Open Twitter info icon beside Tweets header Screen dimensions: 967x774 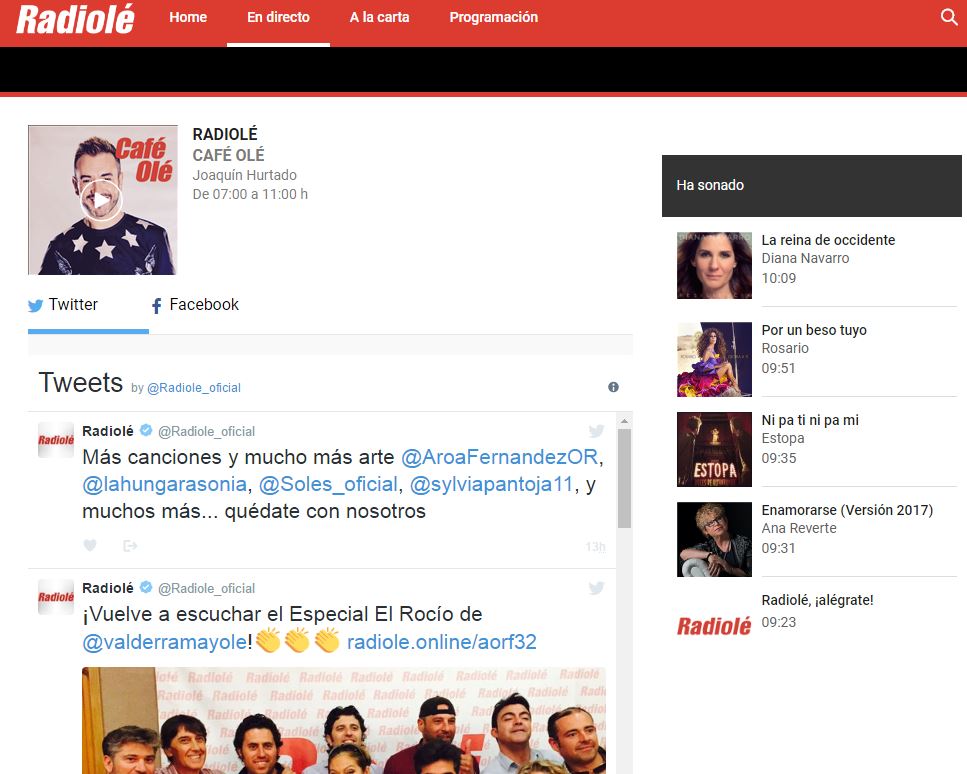coord(613,387)
